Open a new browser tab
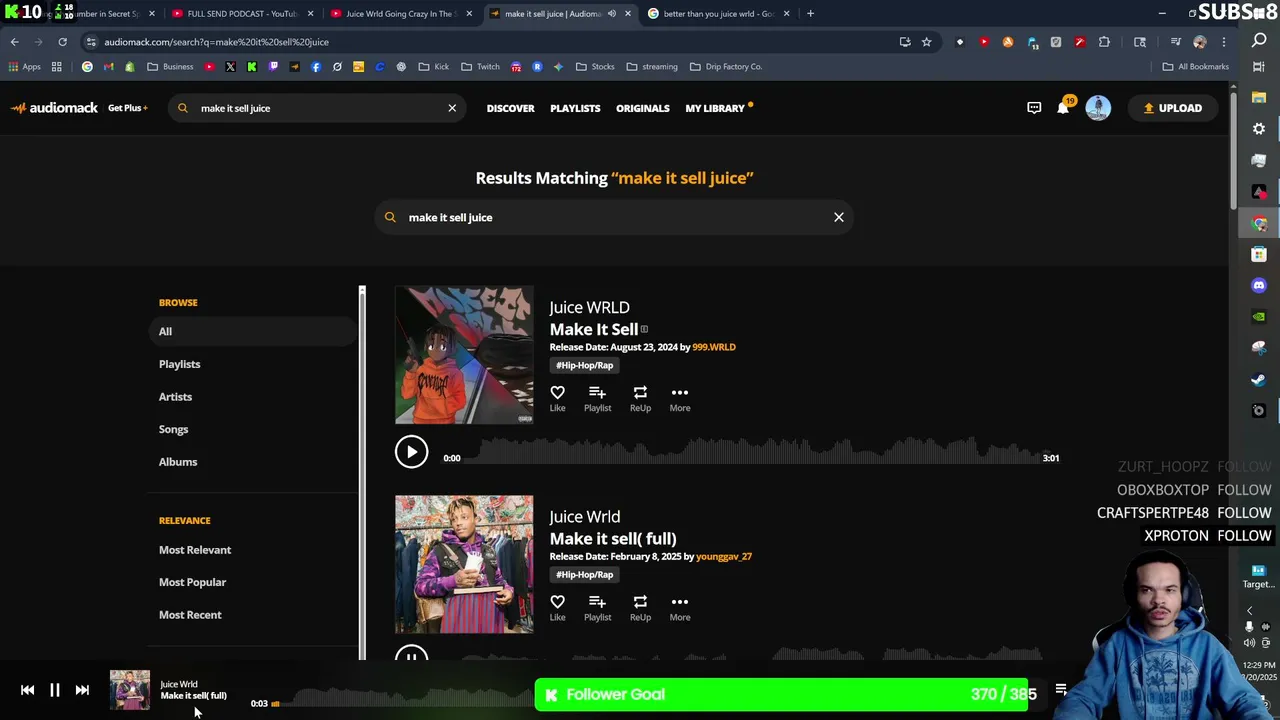The image size is (1280, 720). click(x=810, y=14)
